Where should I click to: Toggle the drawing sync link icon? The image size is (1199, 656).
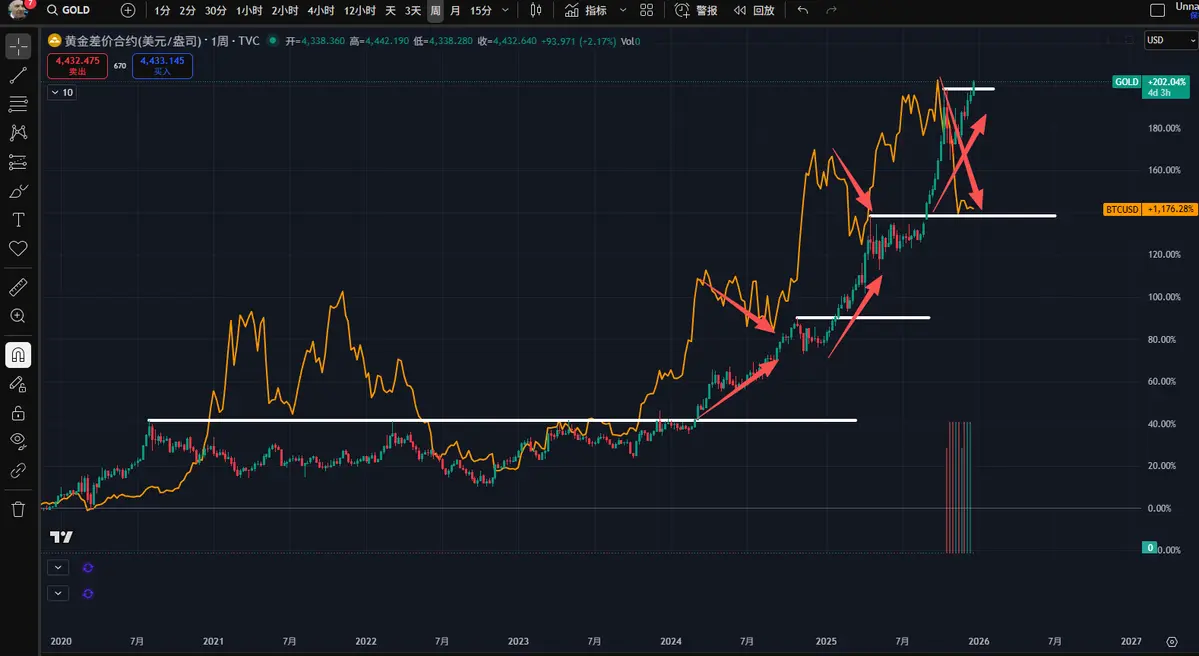coord(18,470)
